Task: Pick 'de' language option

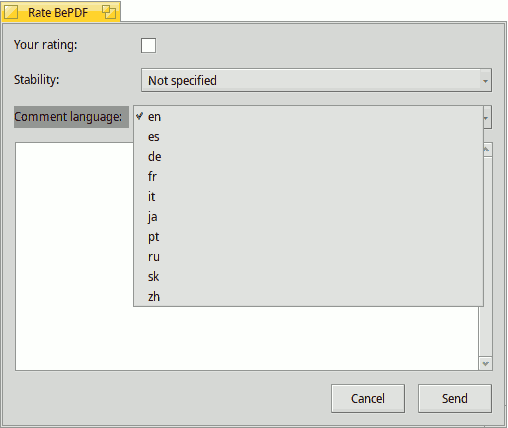Action: 308,157
